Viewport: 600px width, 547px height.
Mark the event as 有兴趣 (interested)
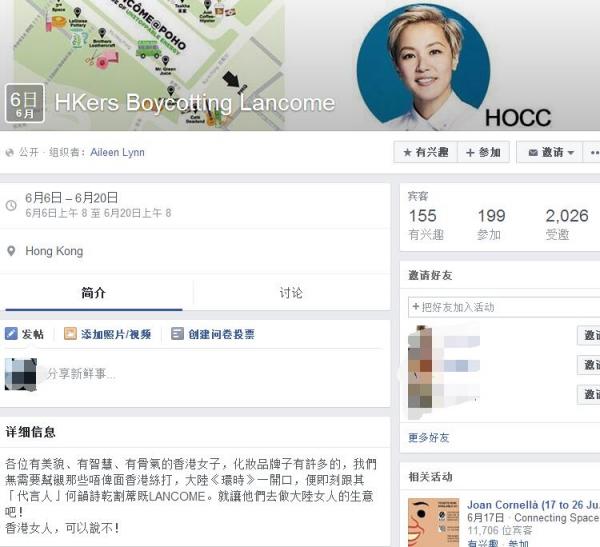[x=426, y=152]
